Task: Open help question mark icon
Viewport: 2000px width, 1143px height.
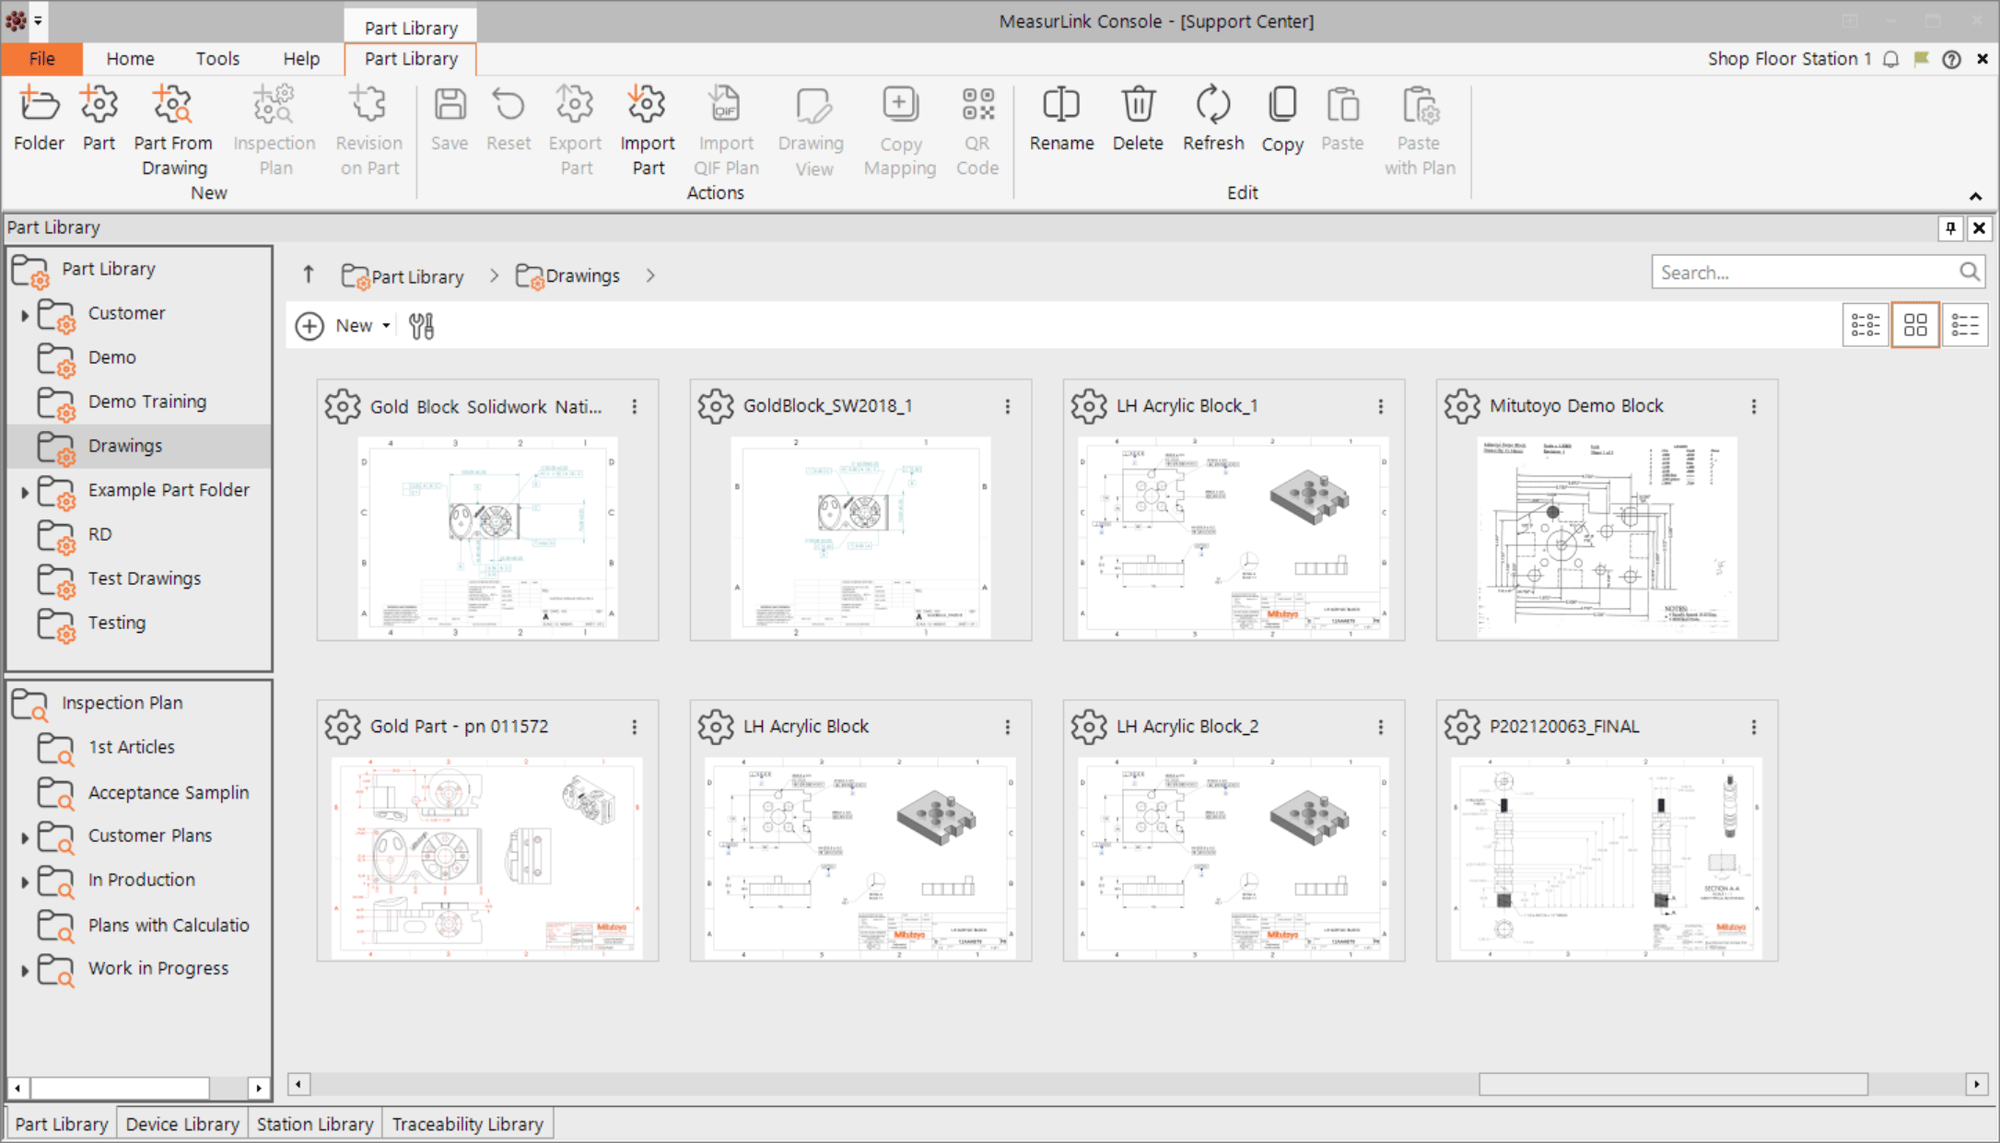Action: pyautogui.click(x=1951, y=59)
